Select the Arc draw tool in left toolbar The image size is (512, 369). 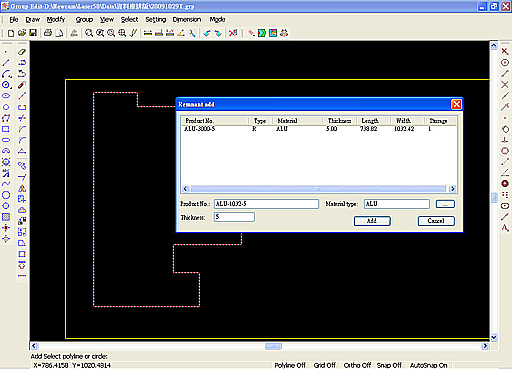click(x=6, y=74)
